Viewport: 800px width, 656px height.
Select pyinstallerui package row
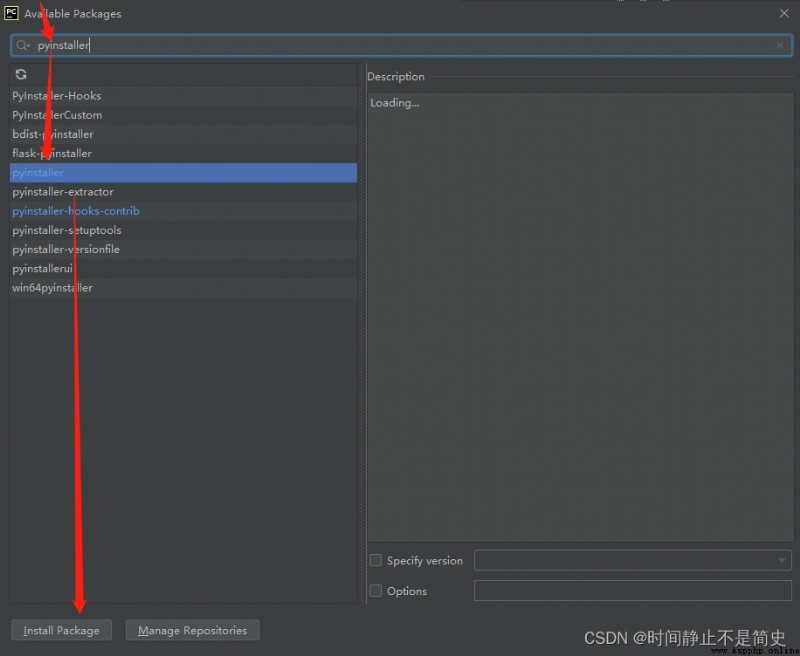click(x=183, y=268)
